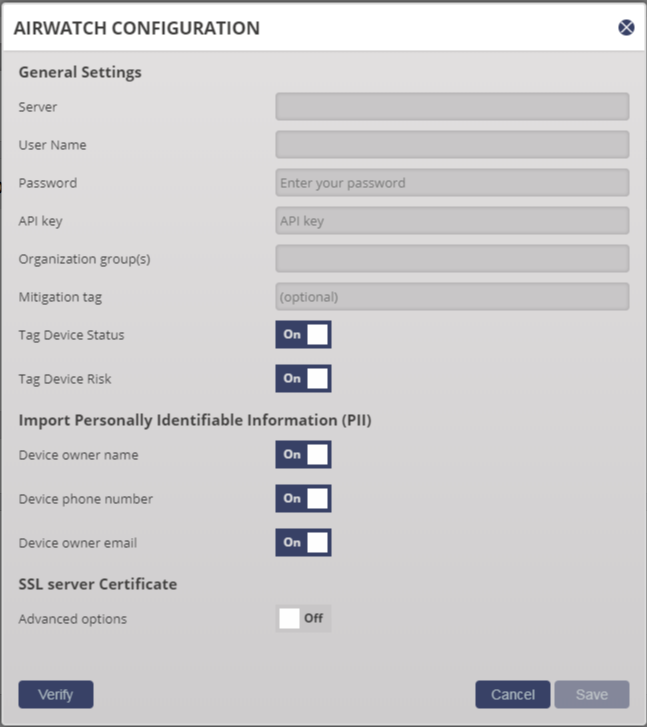
Task: Select the Enter your password field
Action: 452,183
